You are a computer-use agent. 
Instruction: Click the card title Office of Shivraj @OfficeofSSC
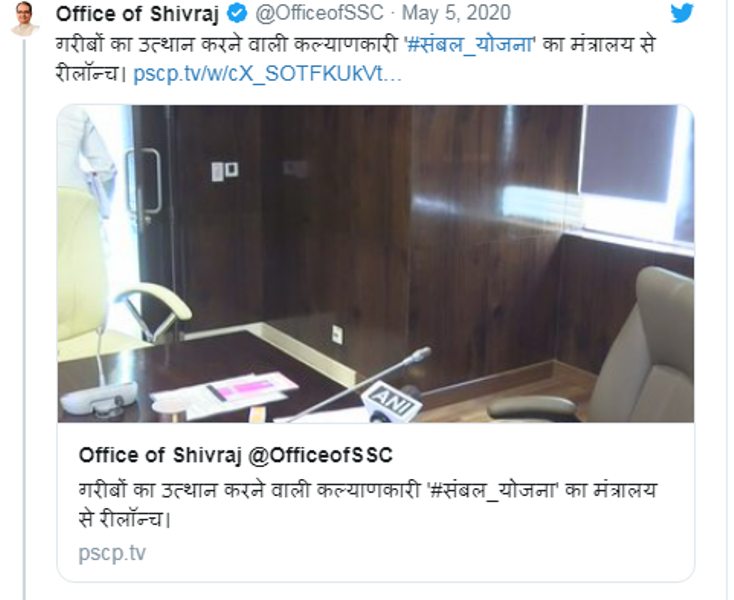tap(235, 455)
